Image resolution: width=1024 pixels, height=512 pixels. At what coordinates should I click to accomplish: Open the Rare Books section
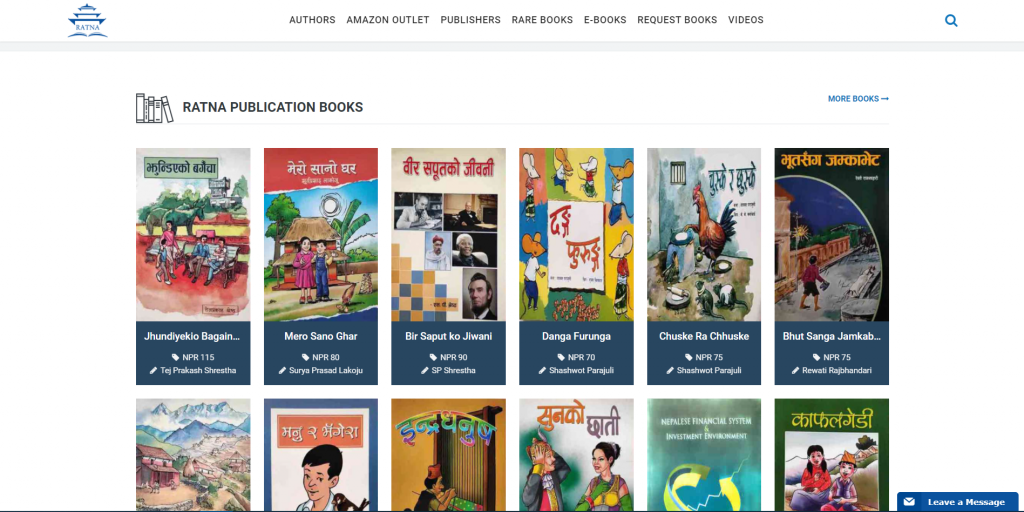click(542, 20)
